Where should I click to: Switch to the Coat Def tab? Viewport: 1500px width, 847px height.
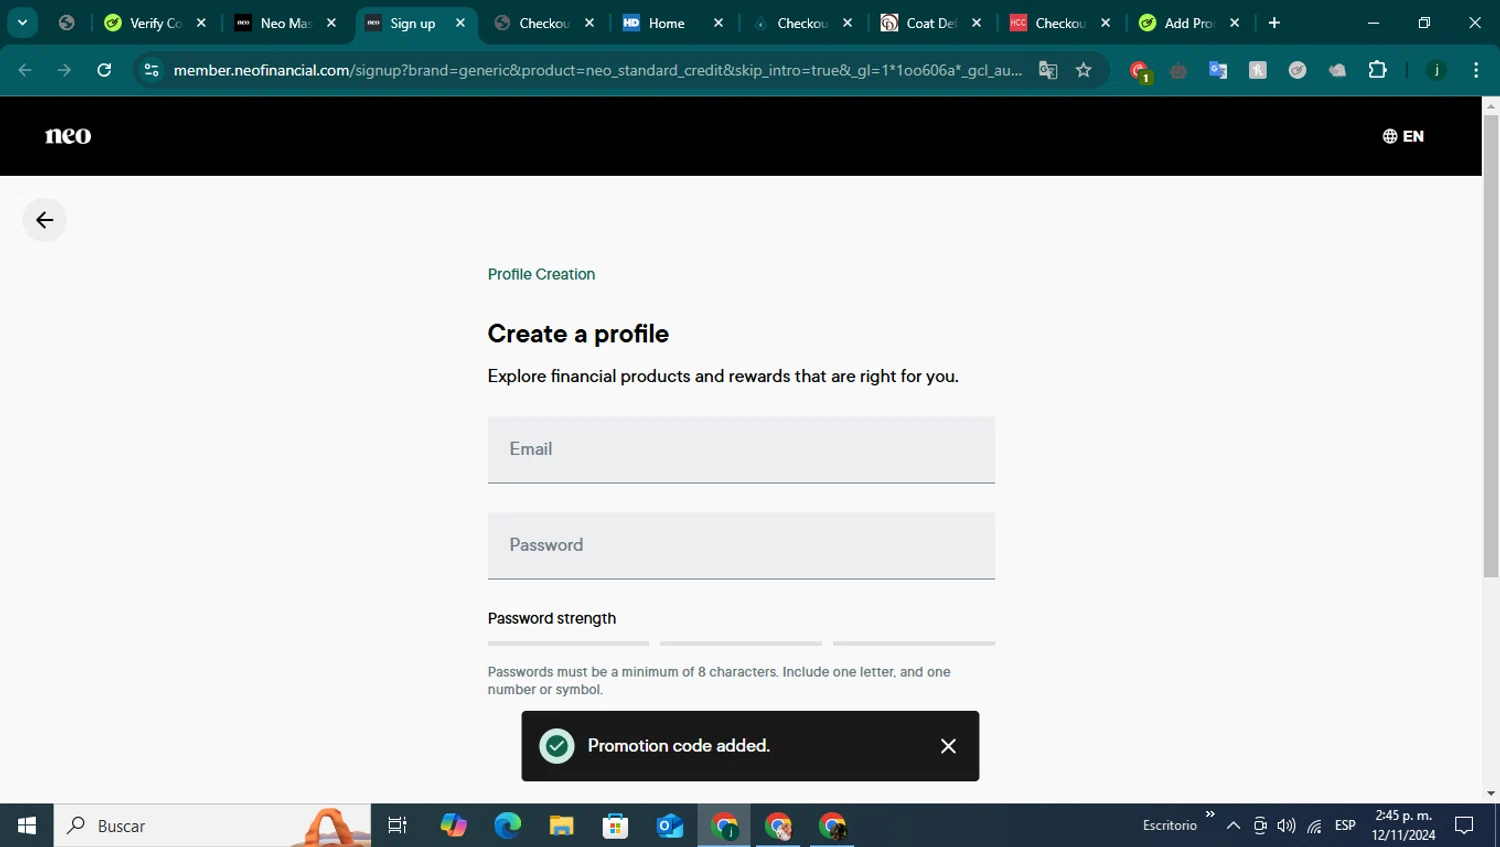[x=930, y=23]
